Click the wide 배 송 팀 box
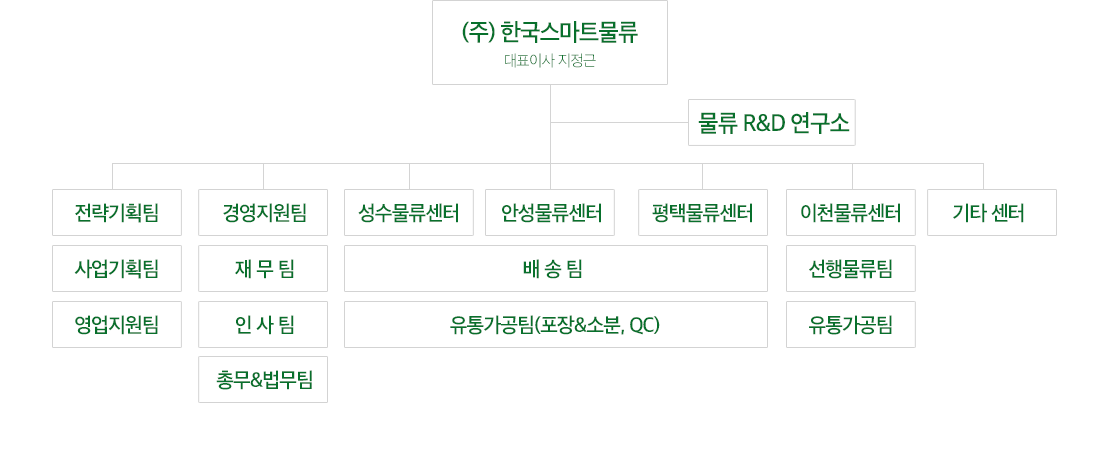Image resolution: width=1100 pixels, height=459 pixels. click(x=555, y=269)
